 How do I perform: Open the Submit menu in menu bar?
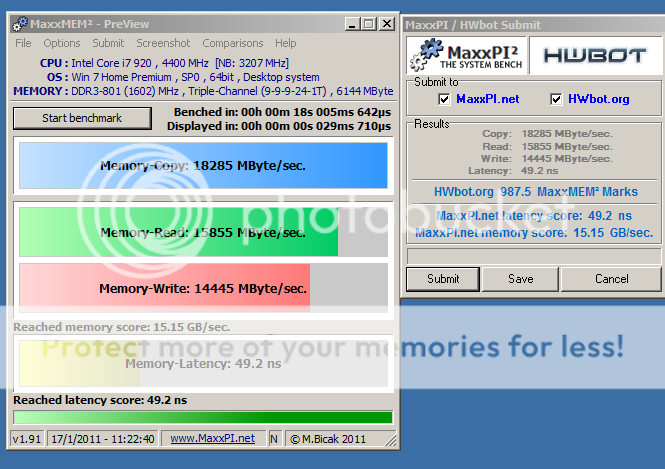click(x=108, y=43)
